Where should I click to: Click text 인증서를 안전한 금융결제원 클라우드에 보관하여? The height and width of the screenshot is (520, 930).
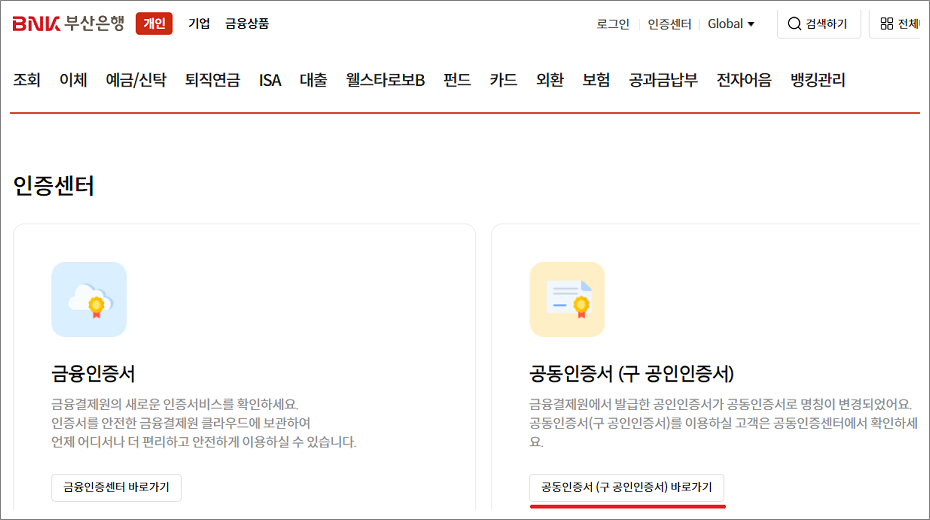pyautogui.click(x=181, y=423)
